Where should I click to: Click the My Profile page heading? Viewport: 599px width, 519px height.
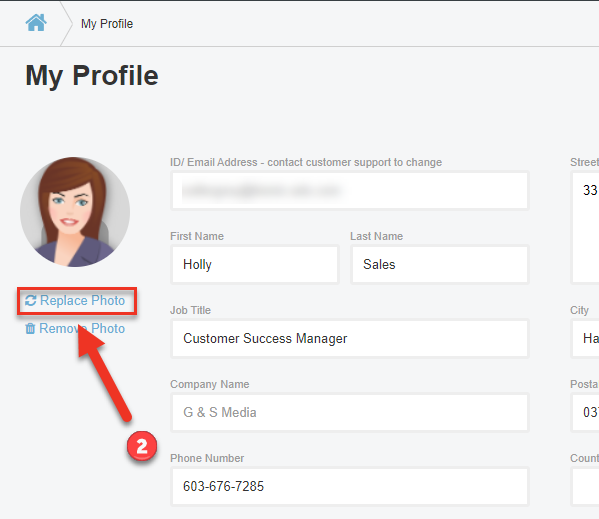coord(92,76)
